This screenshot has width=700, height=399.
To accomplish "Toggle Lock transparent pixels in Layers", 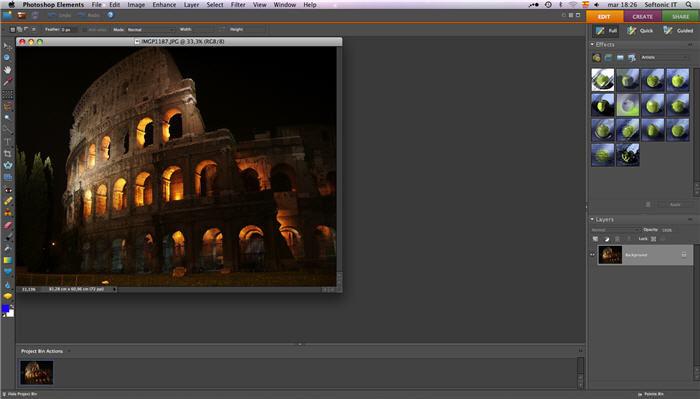I will tap(654, 239).
